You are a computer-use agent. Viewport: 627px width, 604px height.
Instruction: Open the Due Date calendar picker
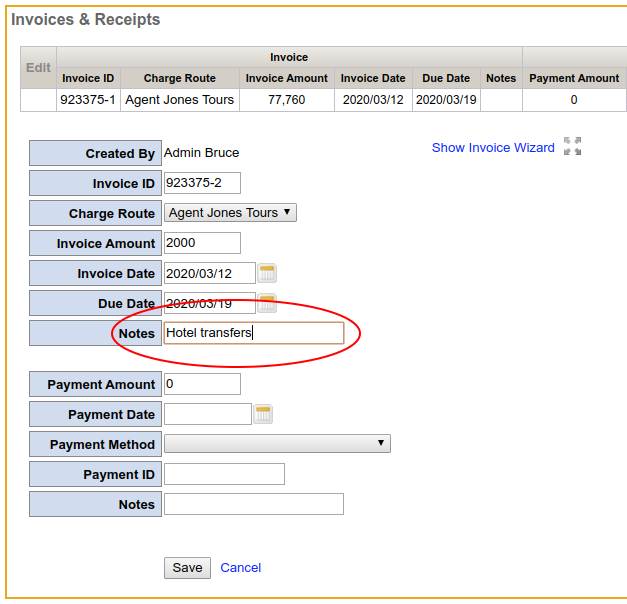[267, 303]
